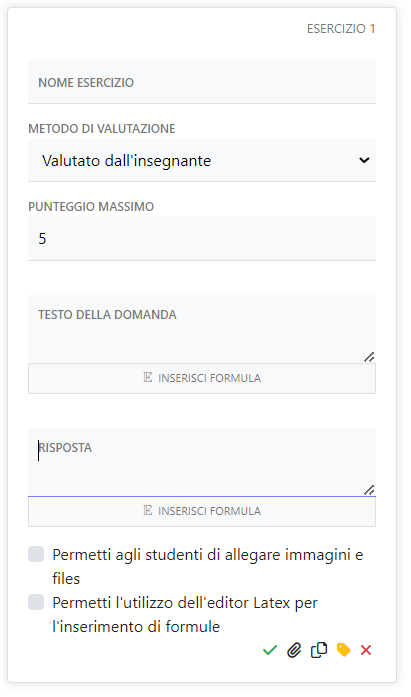Screen dimensions: 411x697
Task: Click into the Punteggio massimo field
Action: click(202, 239)
